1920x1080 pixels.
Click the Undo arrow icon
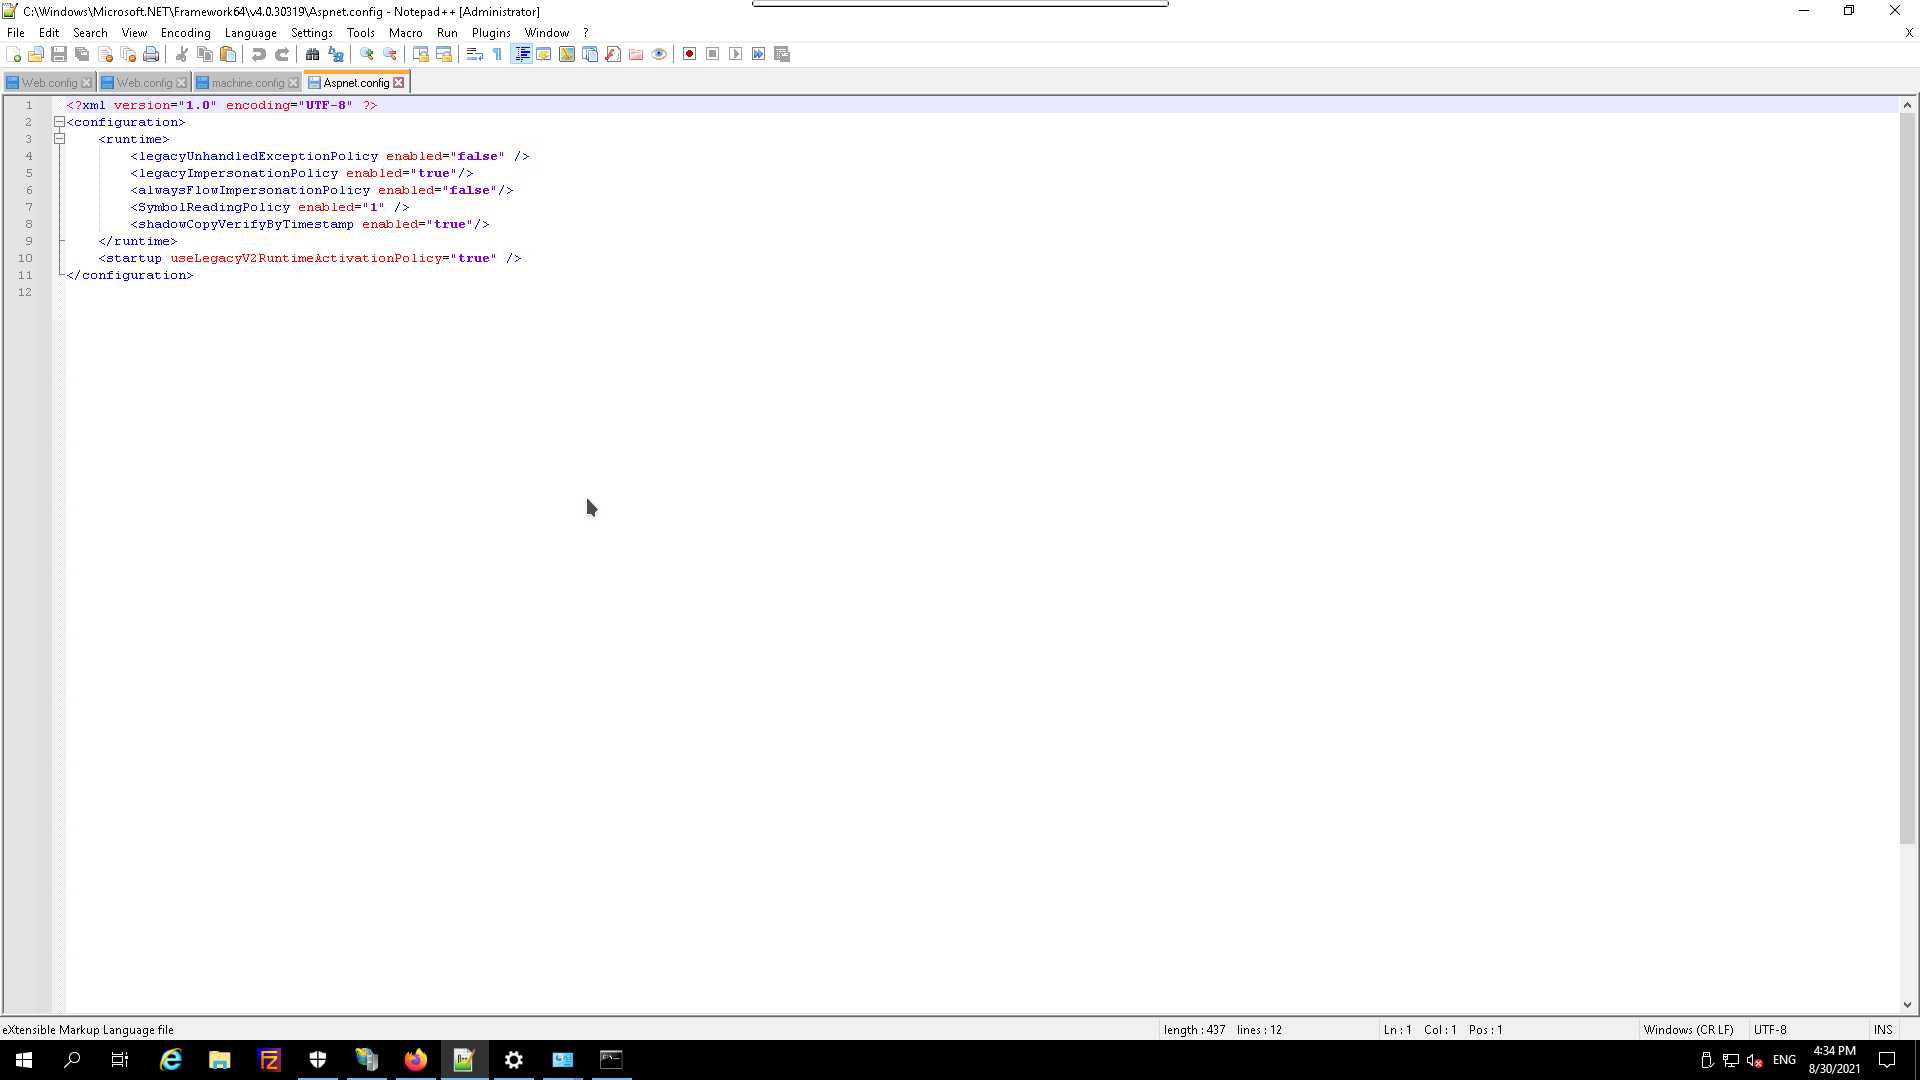(259, 54)
